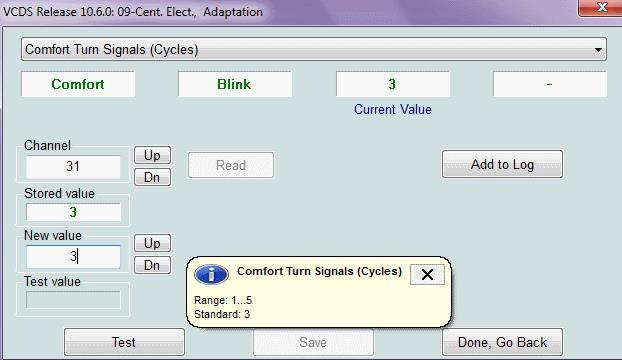Select the Comfort Turn Signals (Cycles) combo box
The width and height of the screenshot is (622, 360).
(x=314, y=50)
